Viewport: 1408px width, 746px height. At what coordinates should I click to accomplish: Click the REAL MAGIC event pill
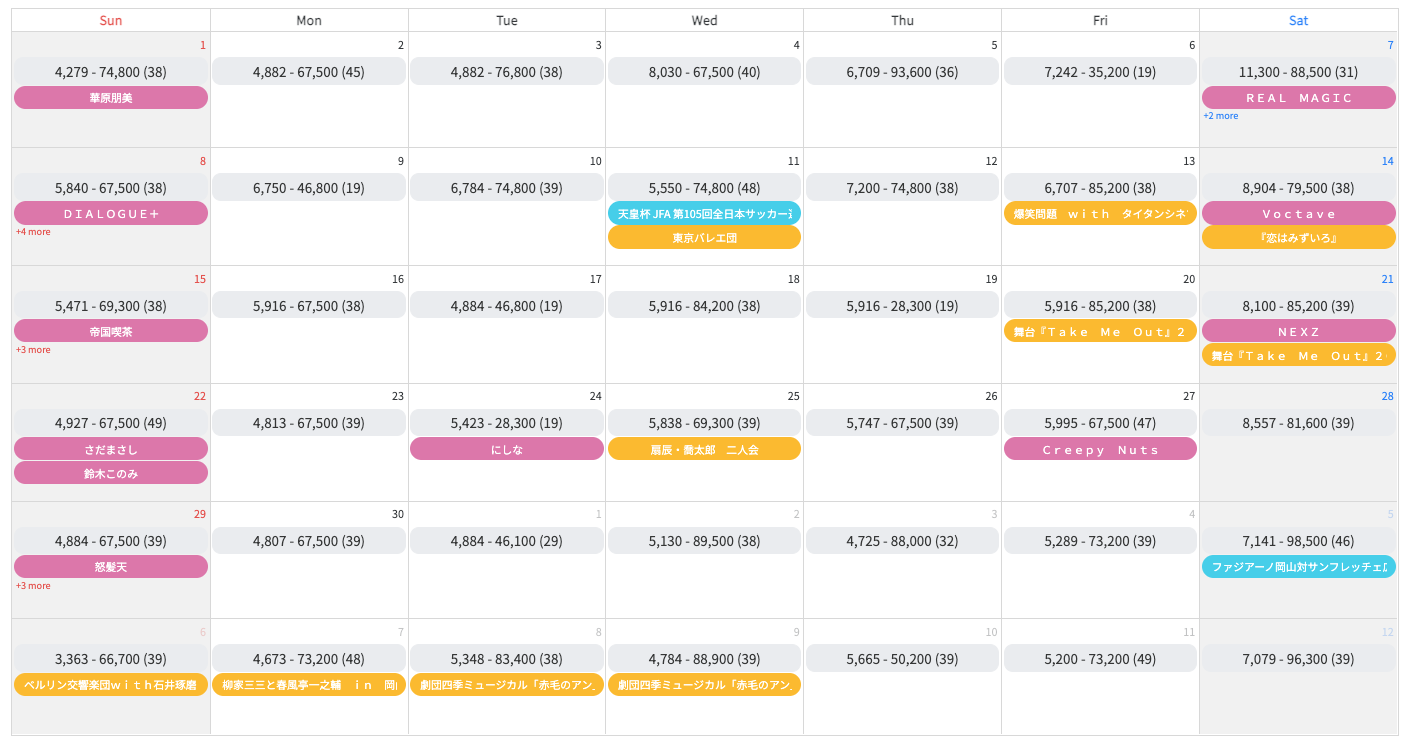1298,98
